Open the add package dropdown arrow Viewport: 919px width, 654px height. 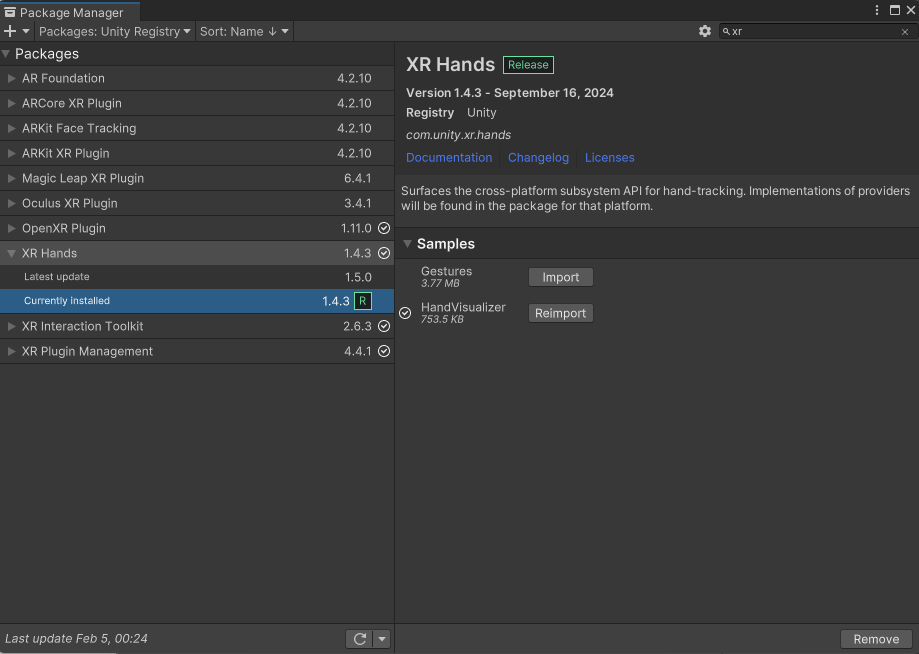pyautogui.click(x=26, y=31)
